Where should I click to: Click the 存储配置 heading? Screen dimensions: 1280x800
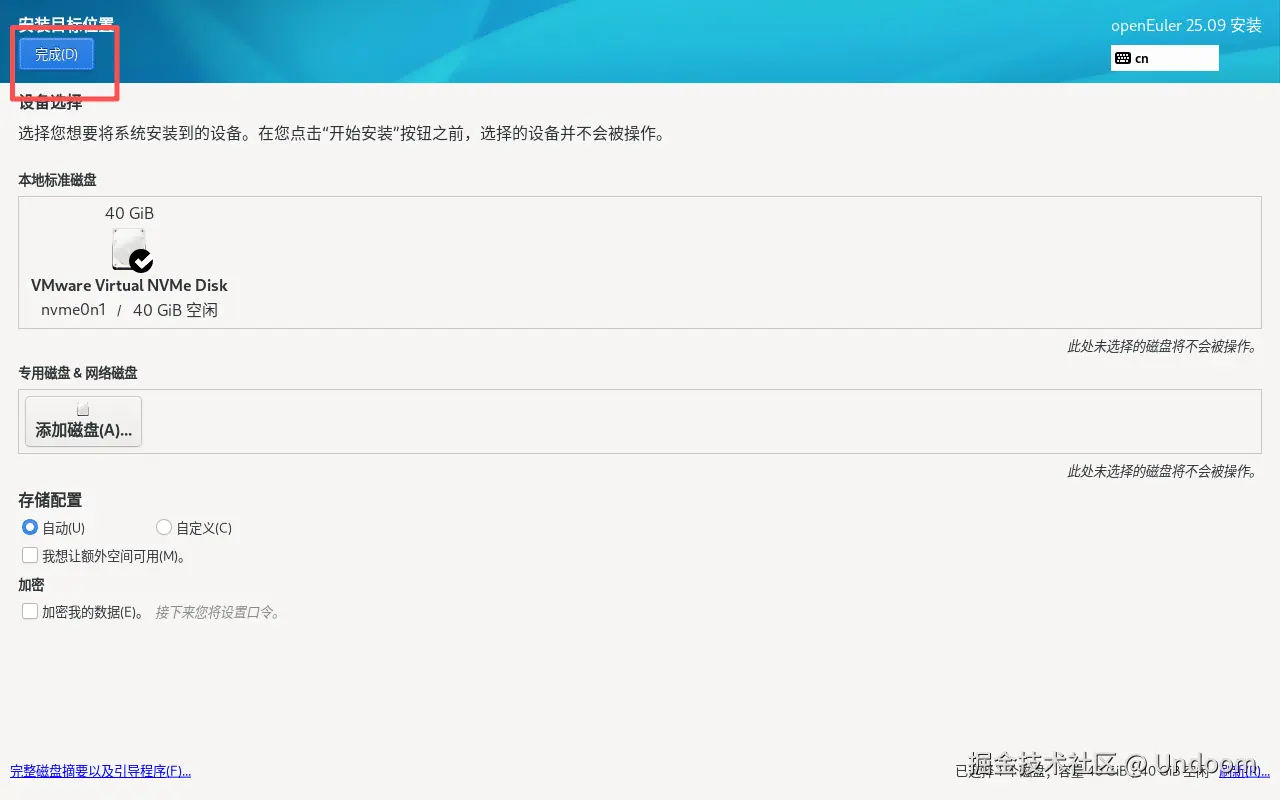(x=50, y=500)
